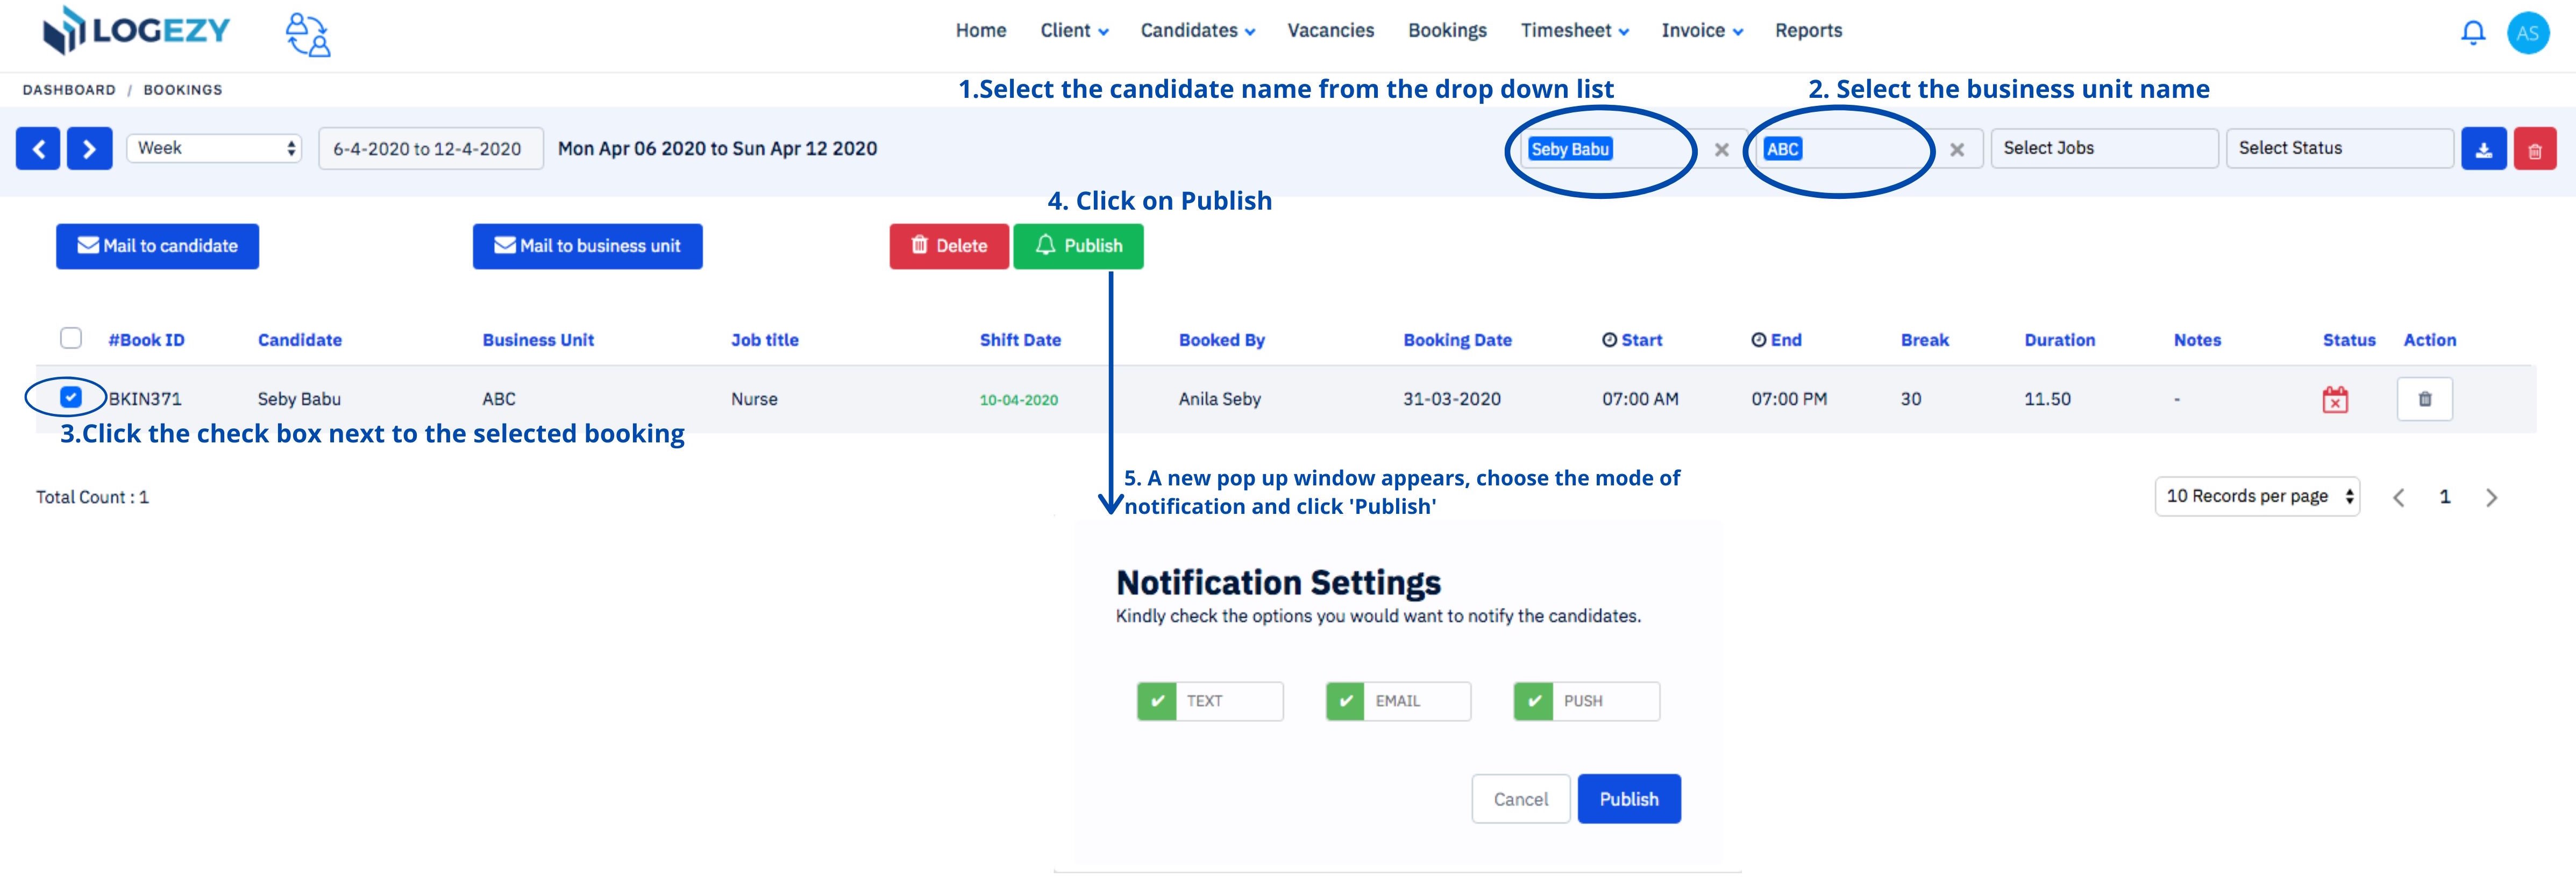
Task: Open the Week period dropdown
Action: (214, 148)
